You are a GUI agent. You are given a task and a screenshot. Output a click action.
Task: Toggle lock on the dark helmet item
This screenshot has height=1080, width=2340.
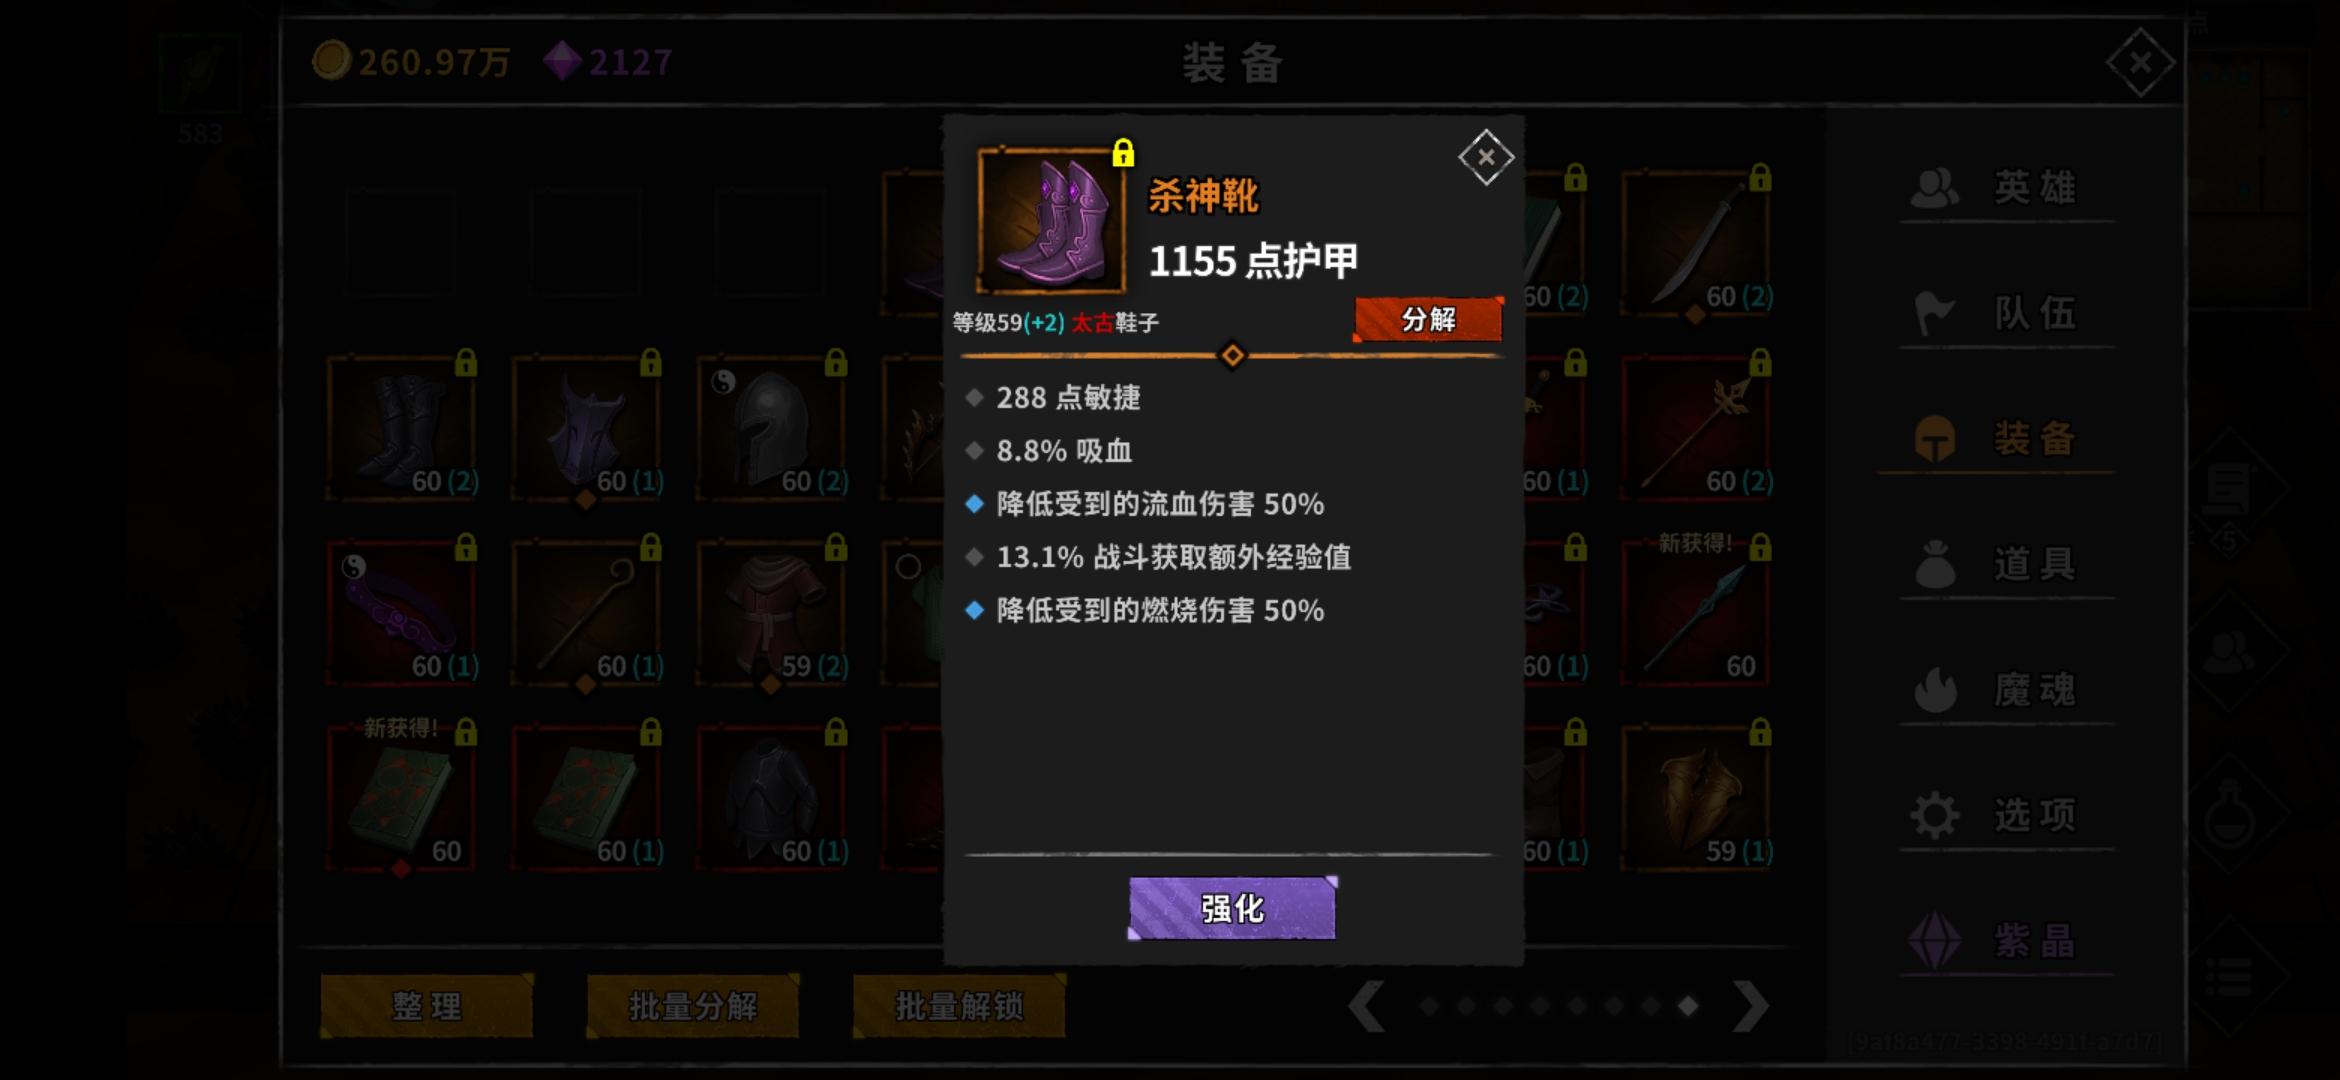click(836, 362)
